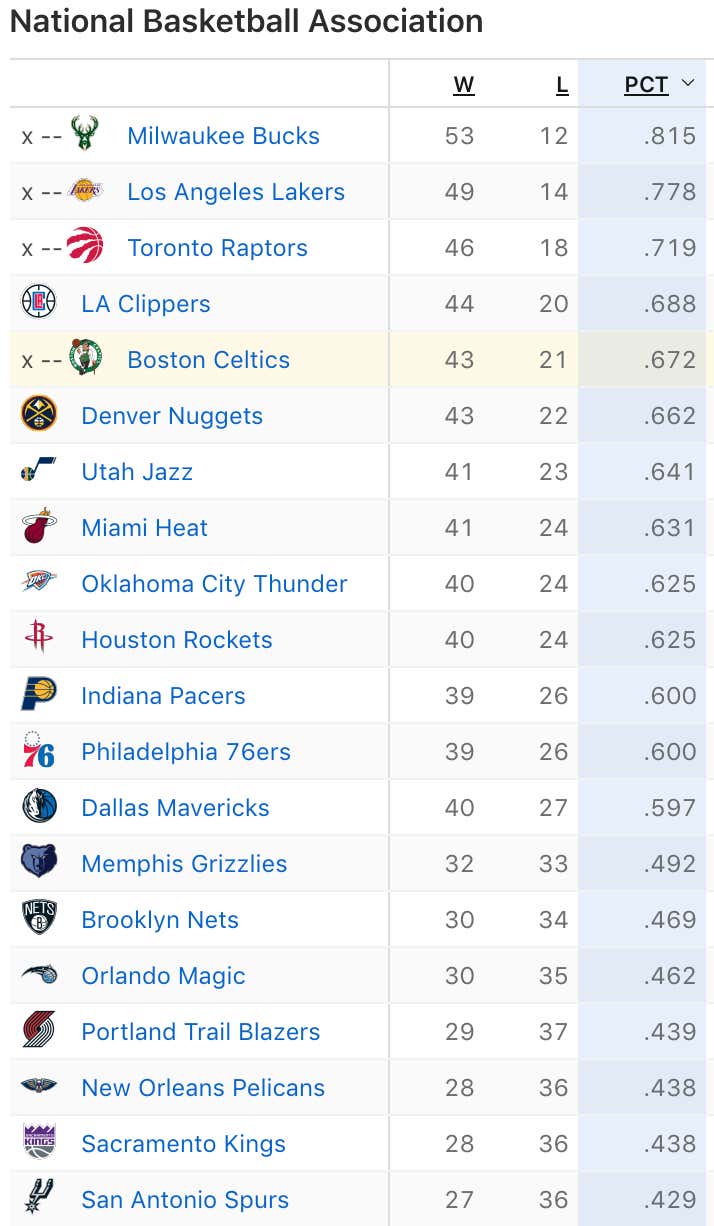This screenshot has height=1226, width=714.
Task: Click the Miami Heat flaming ball logo
Action: click(x=39, y=526)
